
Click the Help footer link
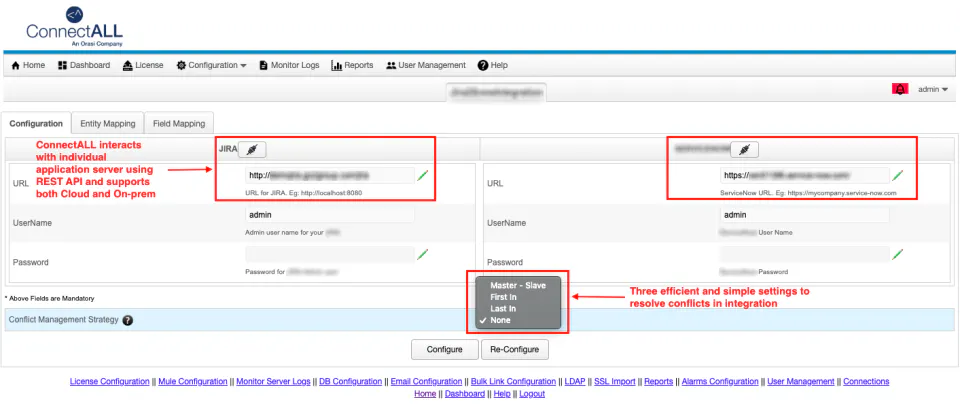(502, 394)
